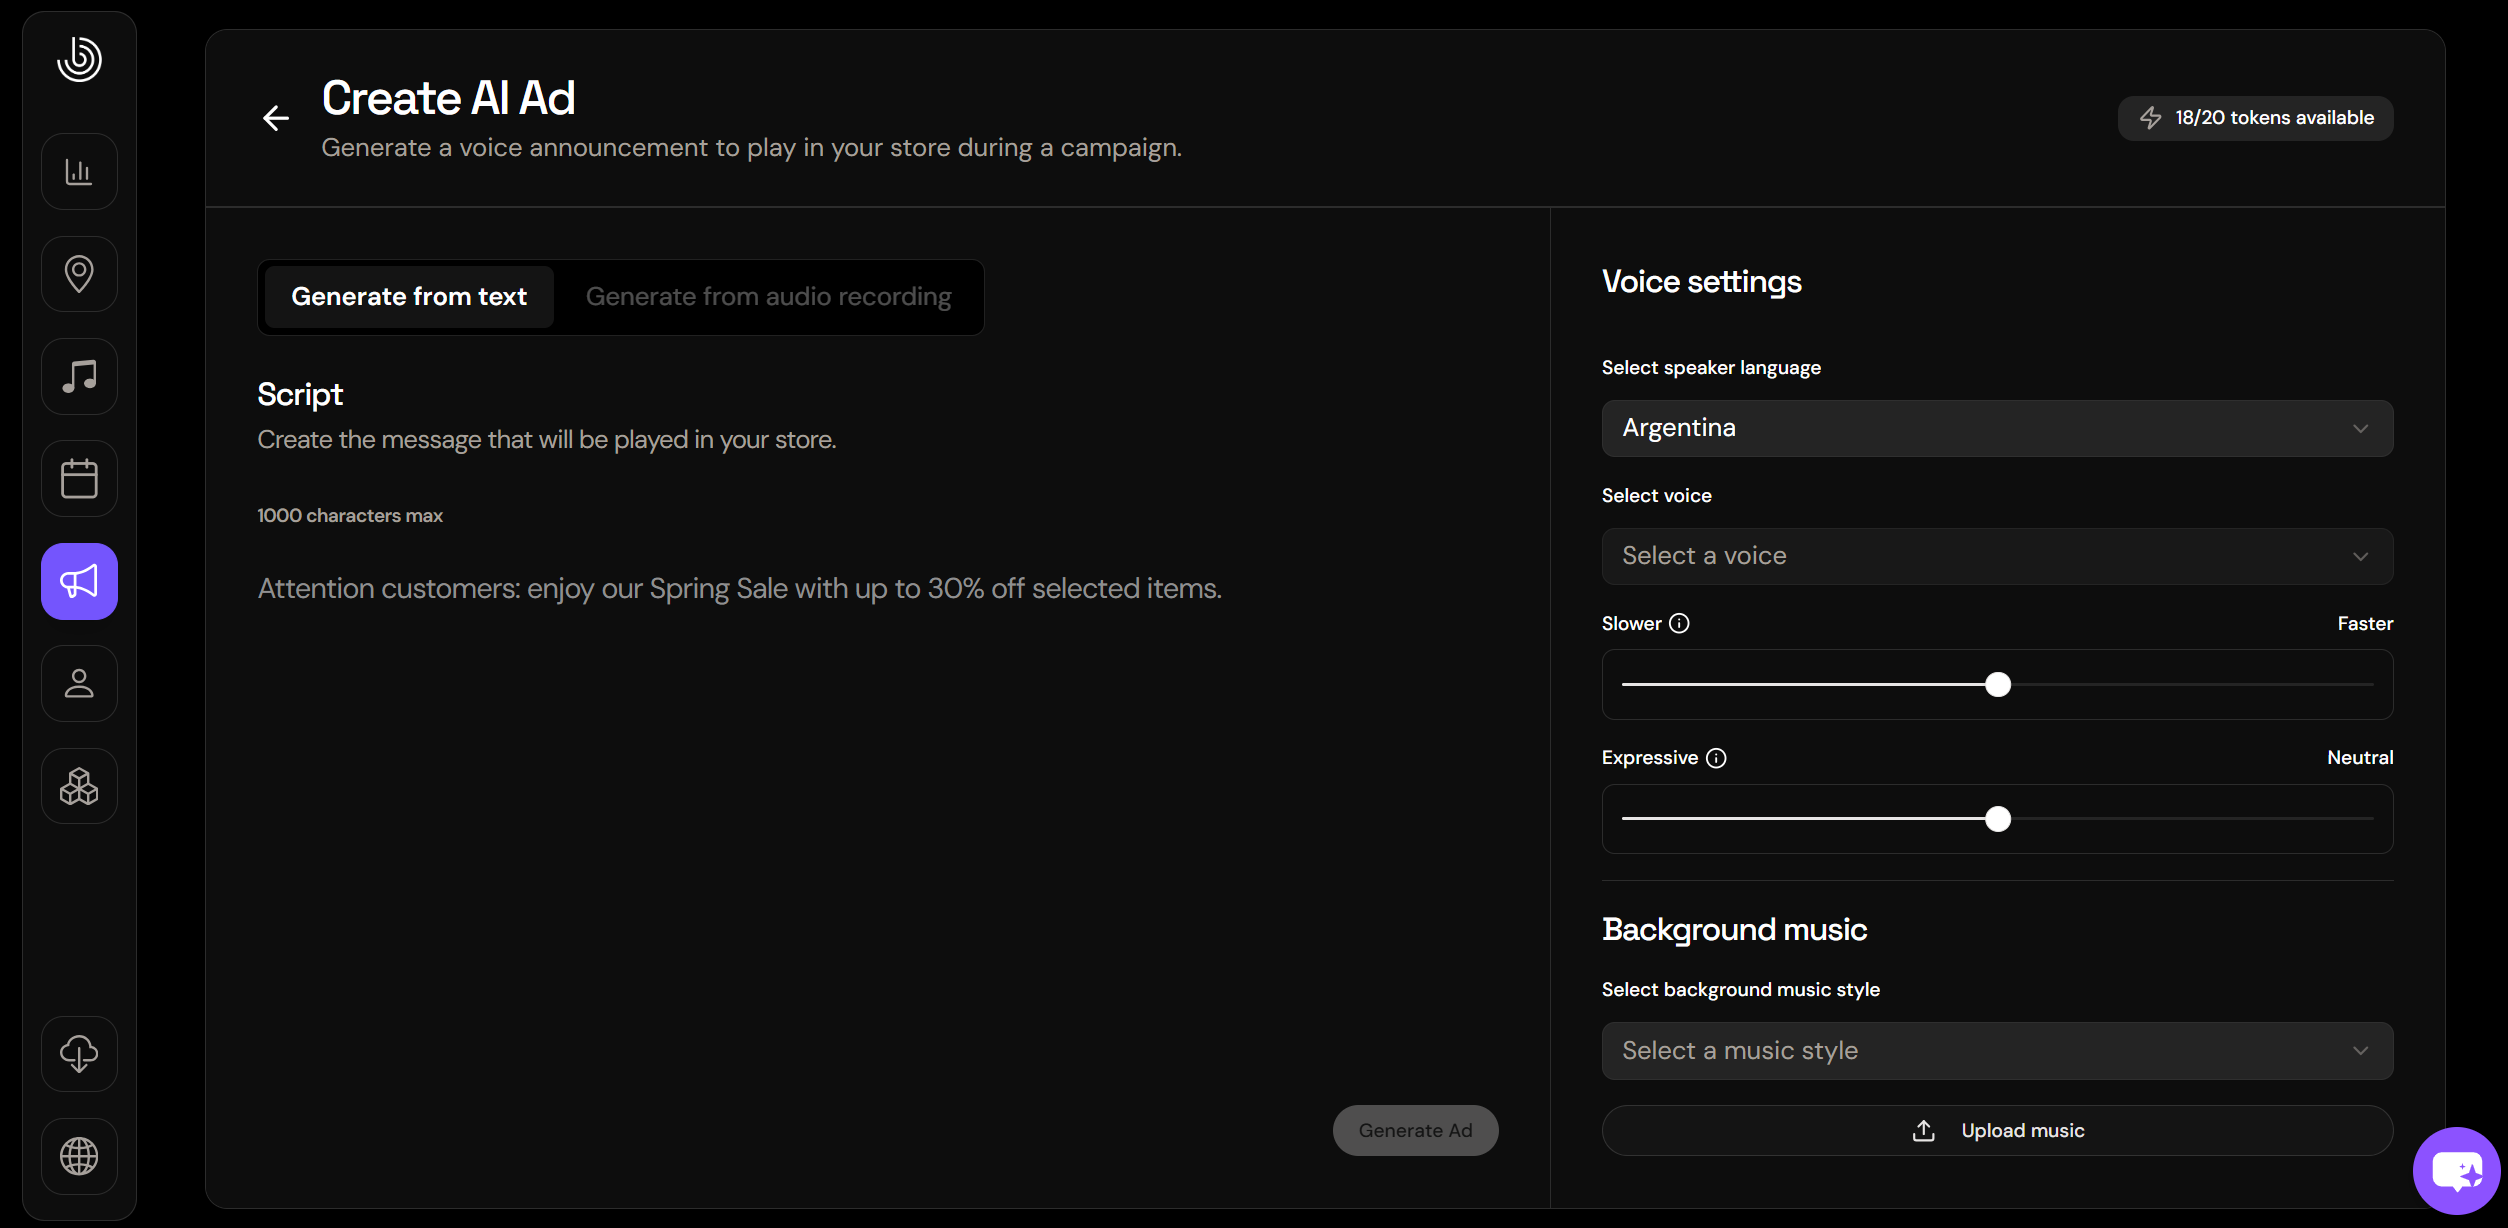Open the chat assistant bubble
Image resolution: width=2508 pixels, height=1228 pixels.
point(2456,1170)
